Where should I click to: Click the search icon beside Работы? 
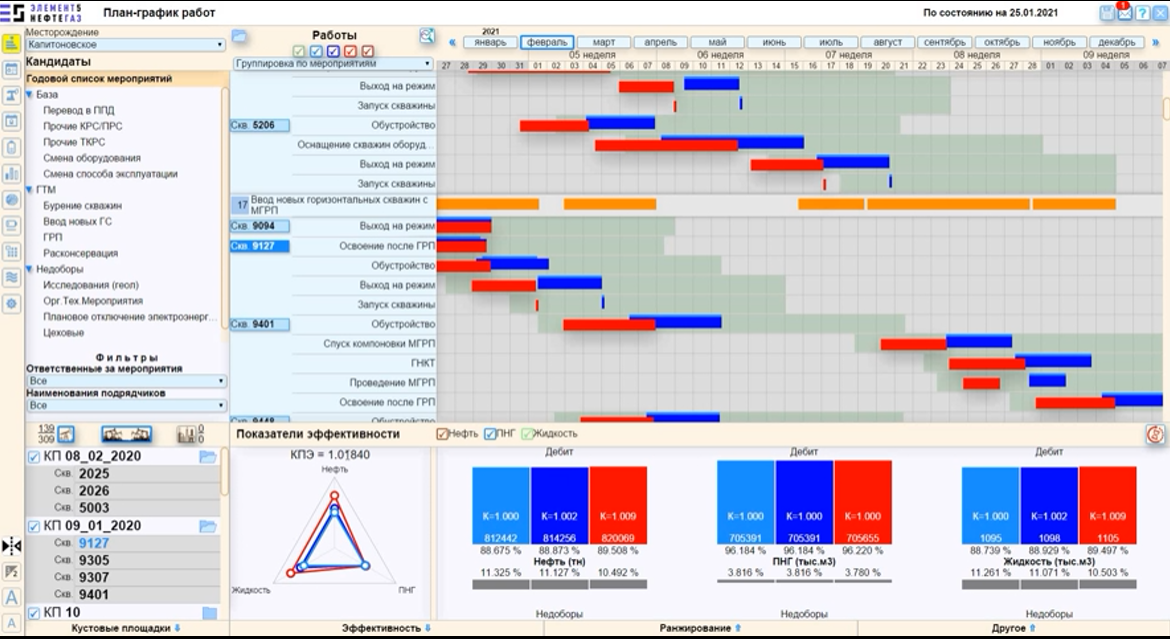point(427,35)
